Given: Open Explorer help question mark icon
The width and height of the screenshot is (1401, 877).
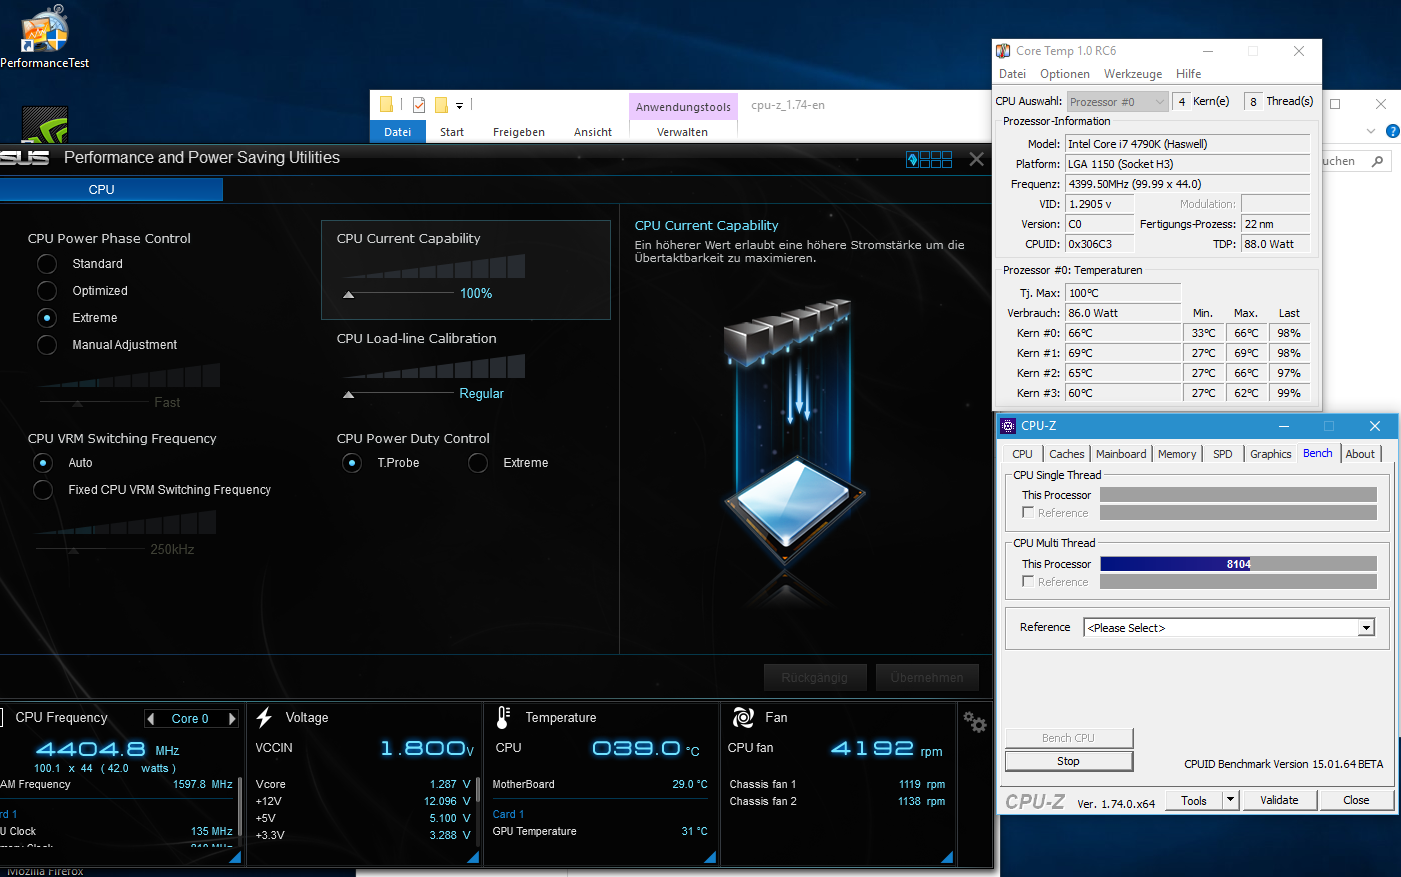Looking at the screenshot, I should pos(1392,131).
